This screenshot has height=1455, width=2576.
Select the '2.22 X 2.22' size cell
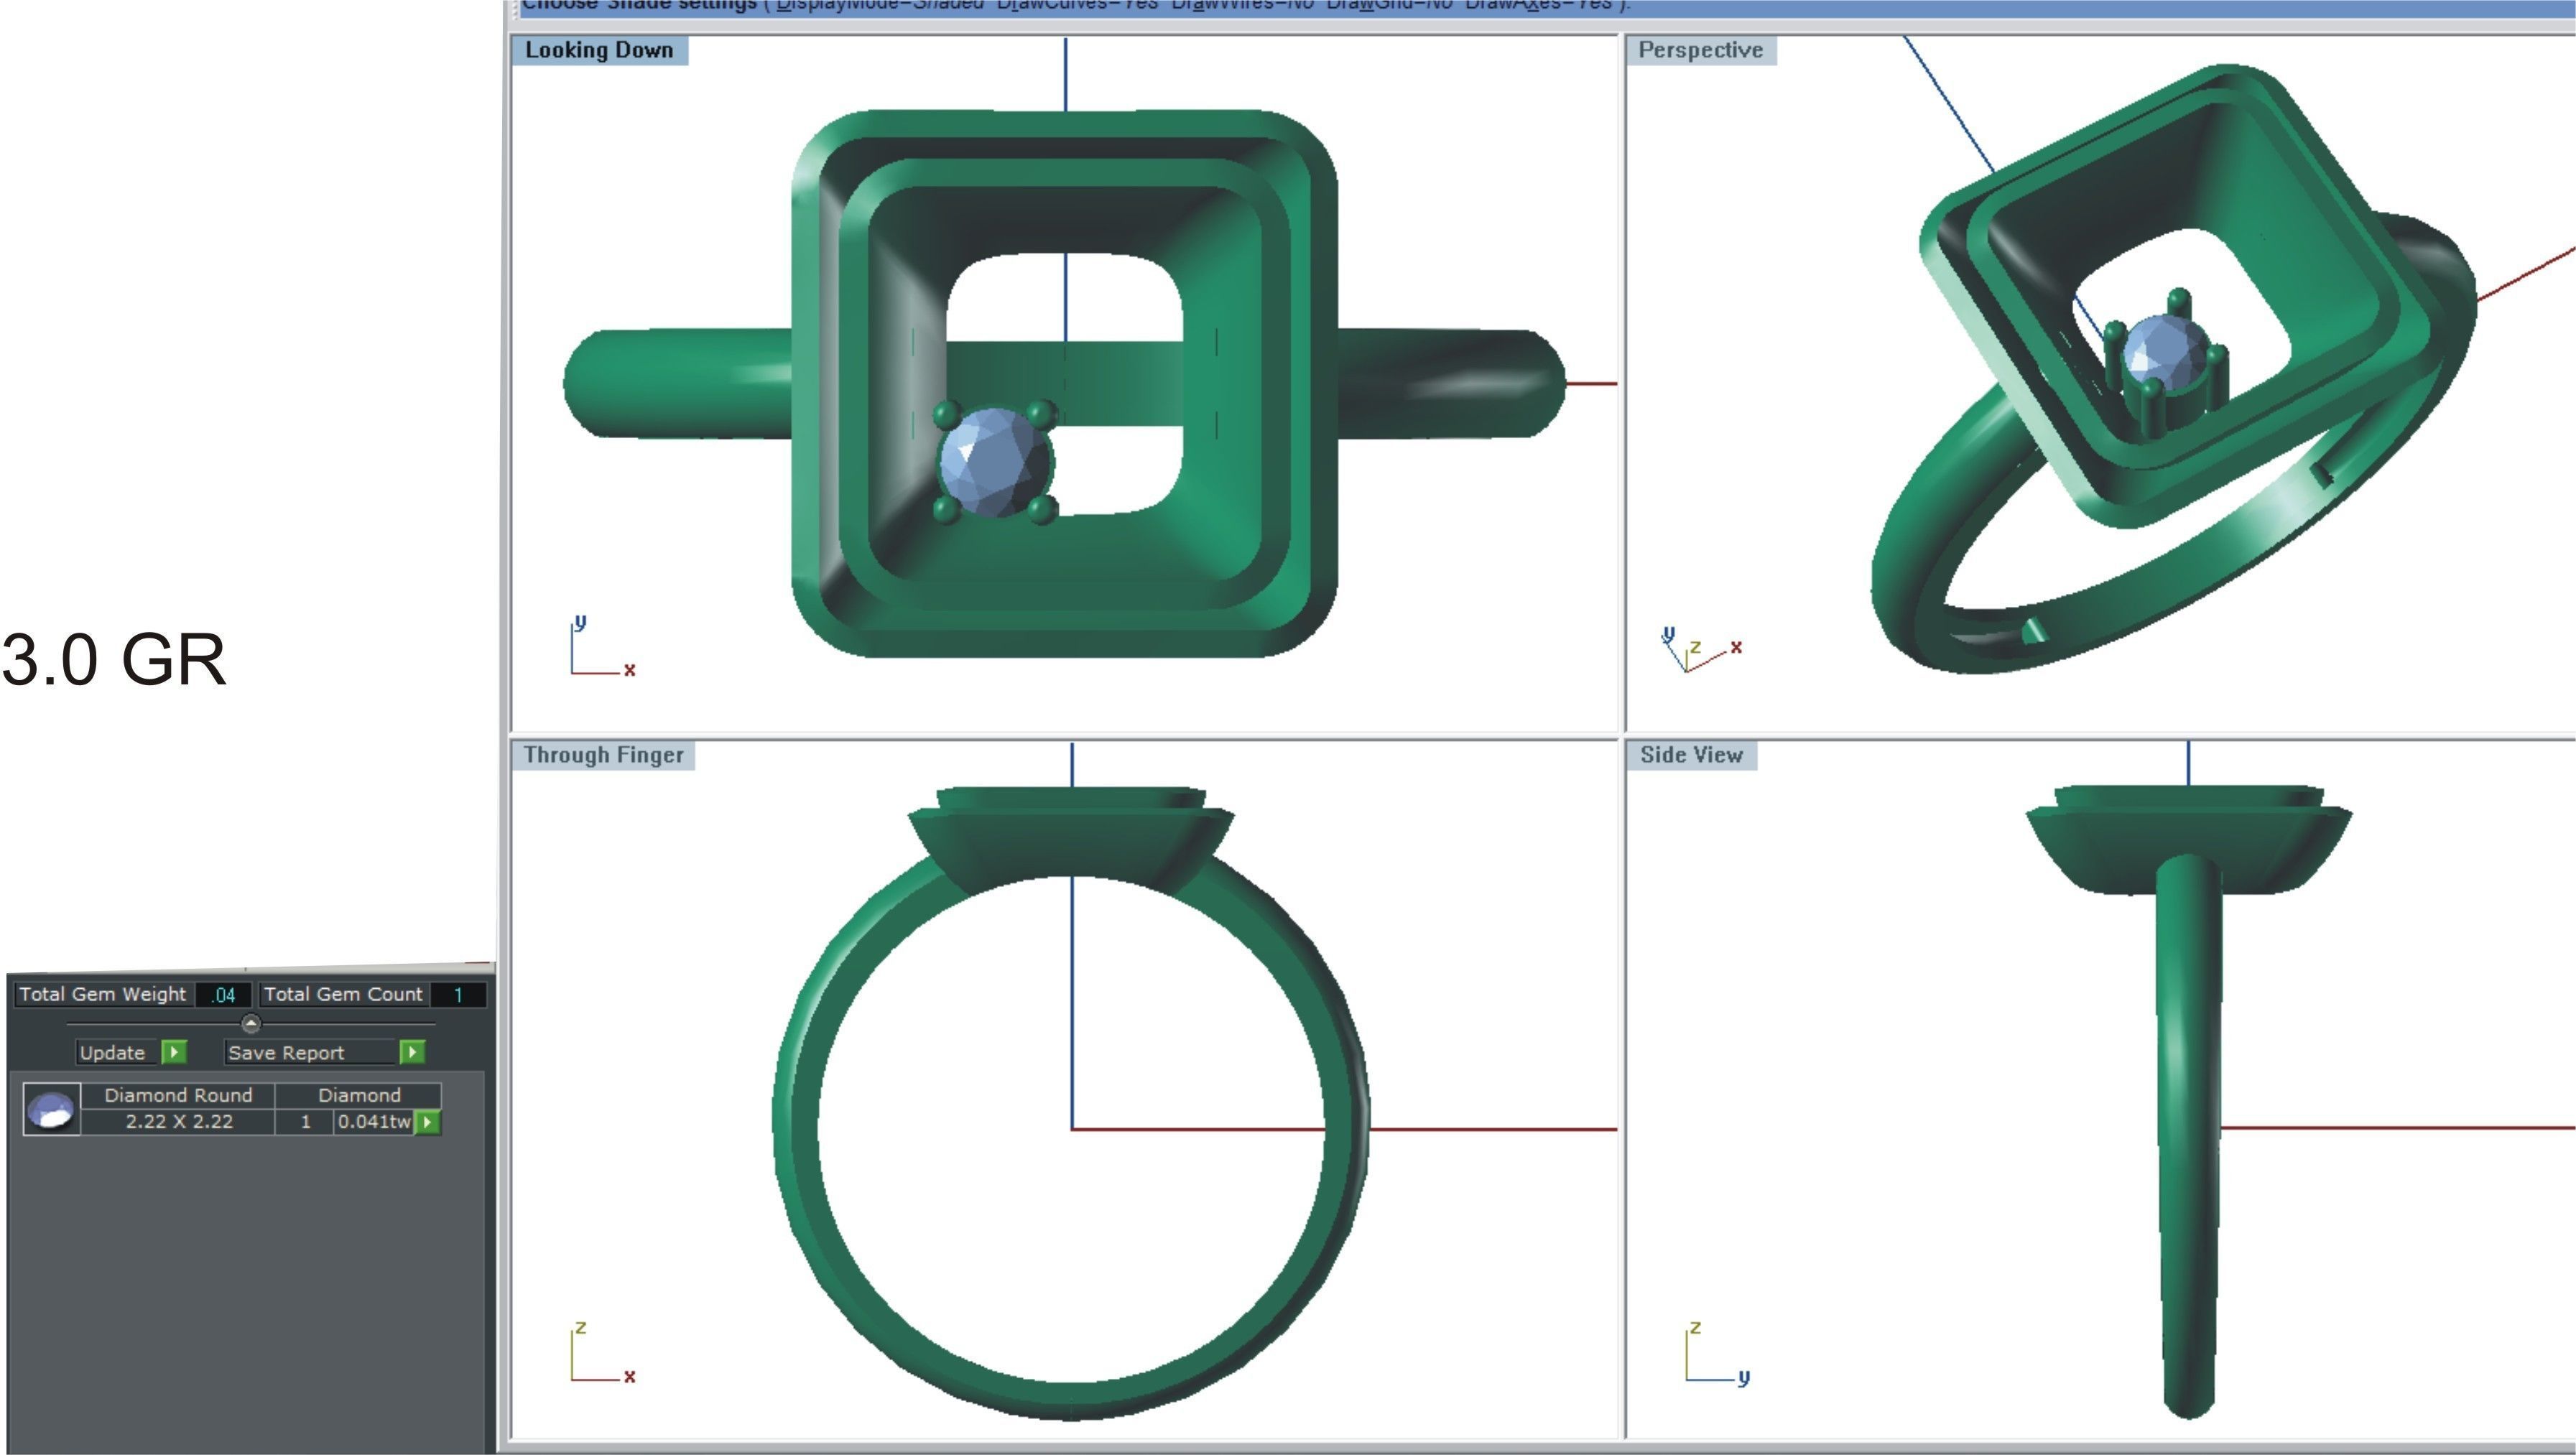178,1122
